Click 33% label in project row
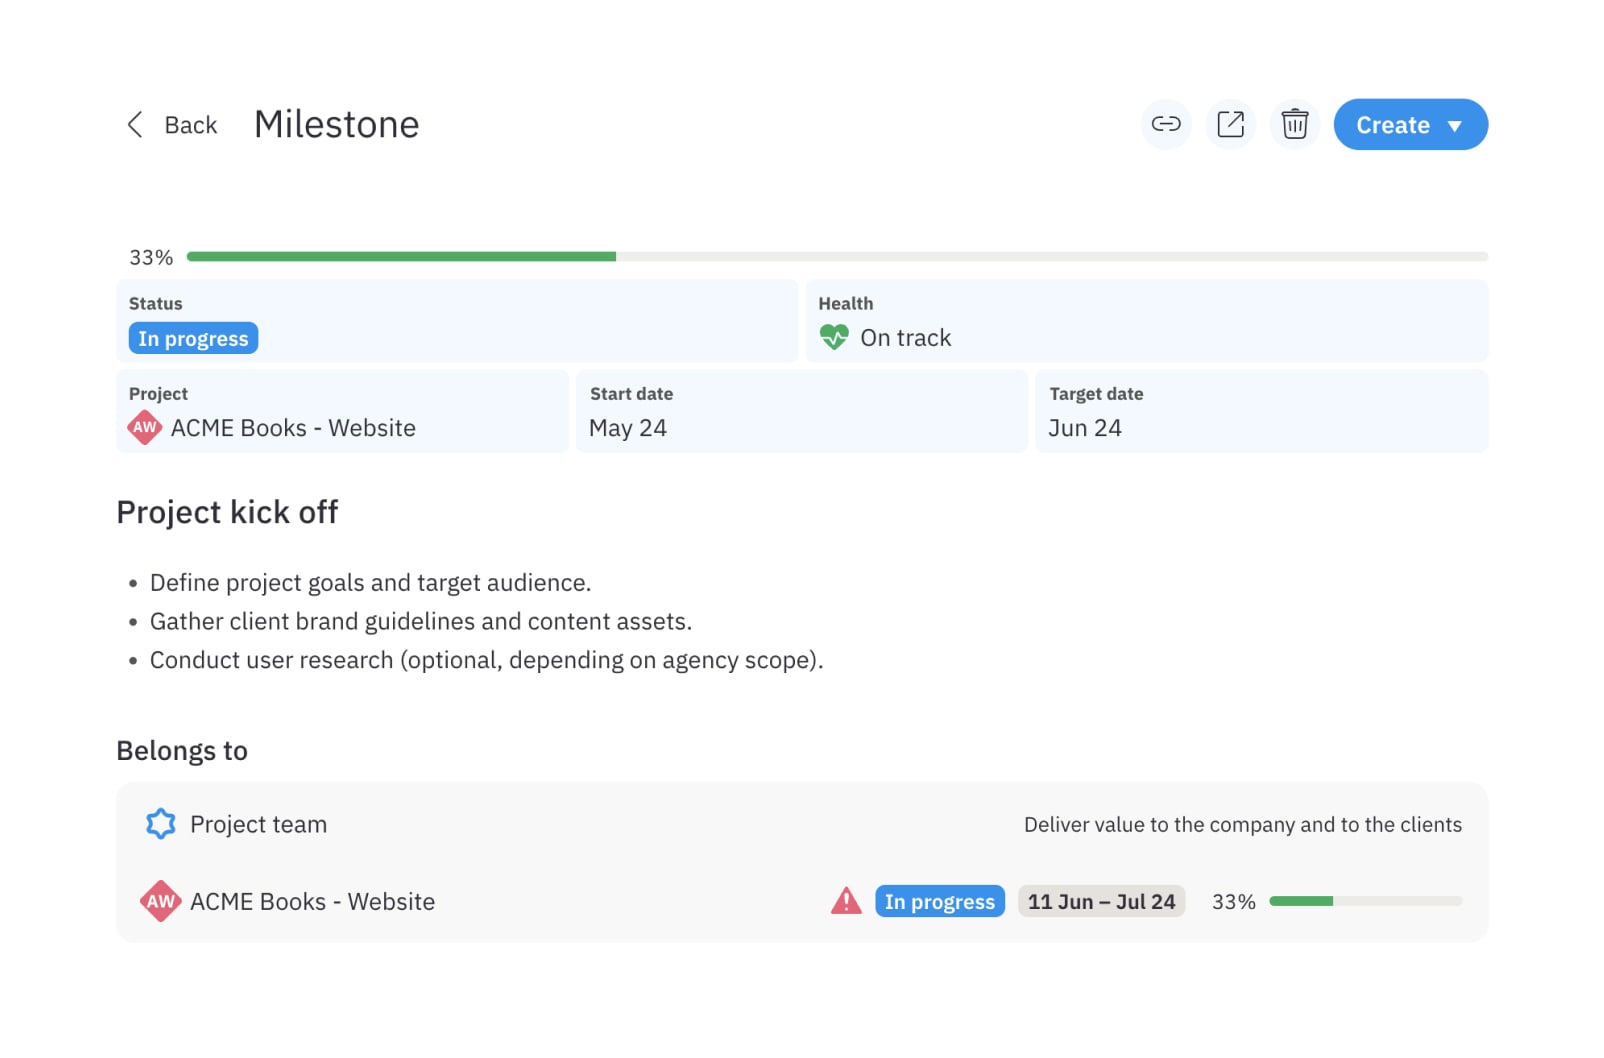Image resolution: width=1604 pixels, height=1058 pixels. point(1233,901)
